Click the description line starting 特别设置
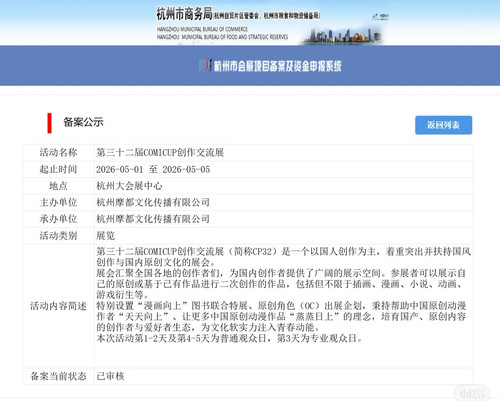Viewport: 500px width, 401px height. [x=281, y=306]
